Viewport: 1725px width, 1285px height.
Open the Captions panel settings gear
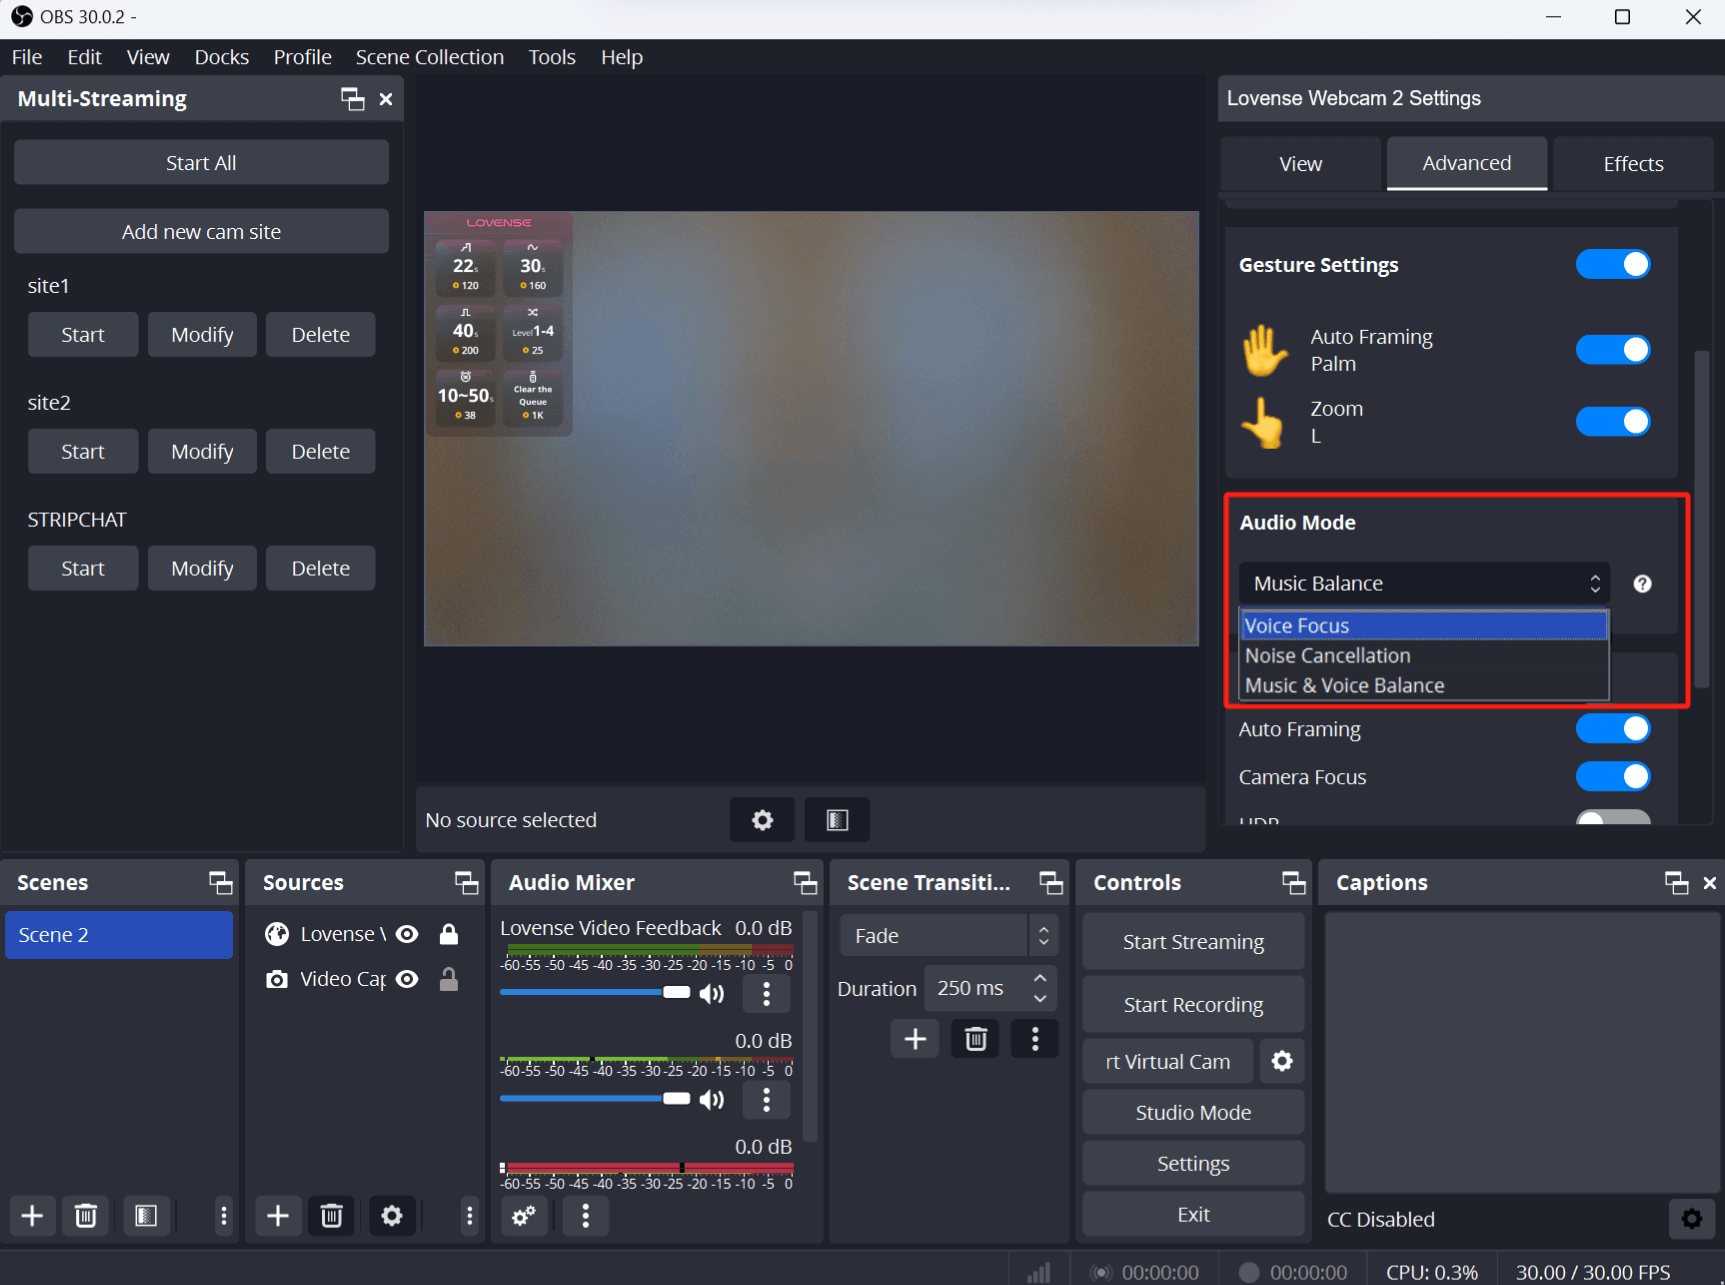(x=1691, y=1218)
